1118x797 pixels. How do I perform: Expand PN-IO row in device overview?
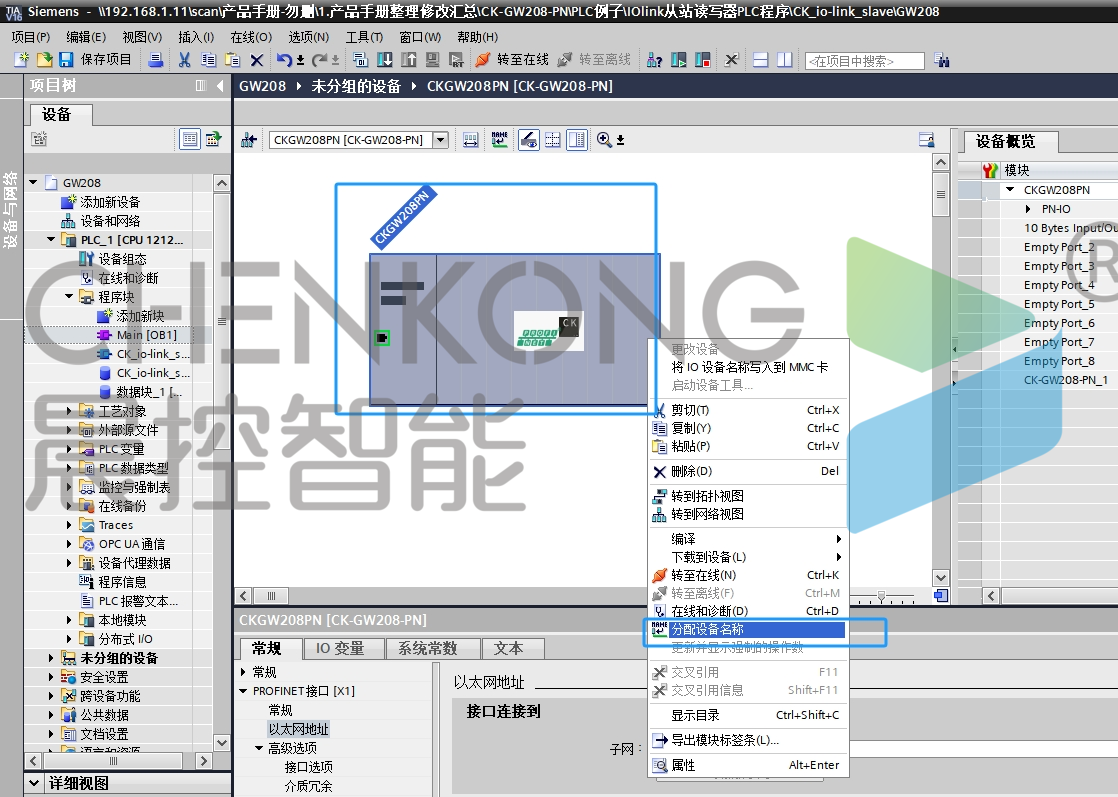(1028, 209)
